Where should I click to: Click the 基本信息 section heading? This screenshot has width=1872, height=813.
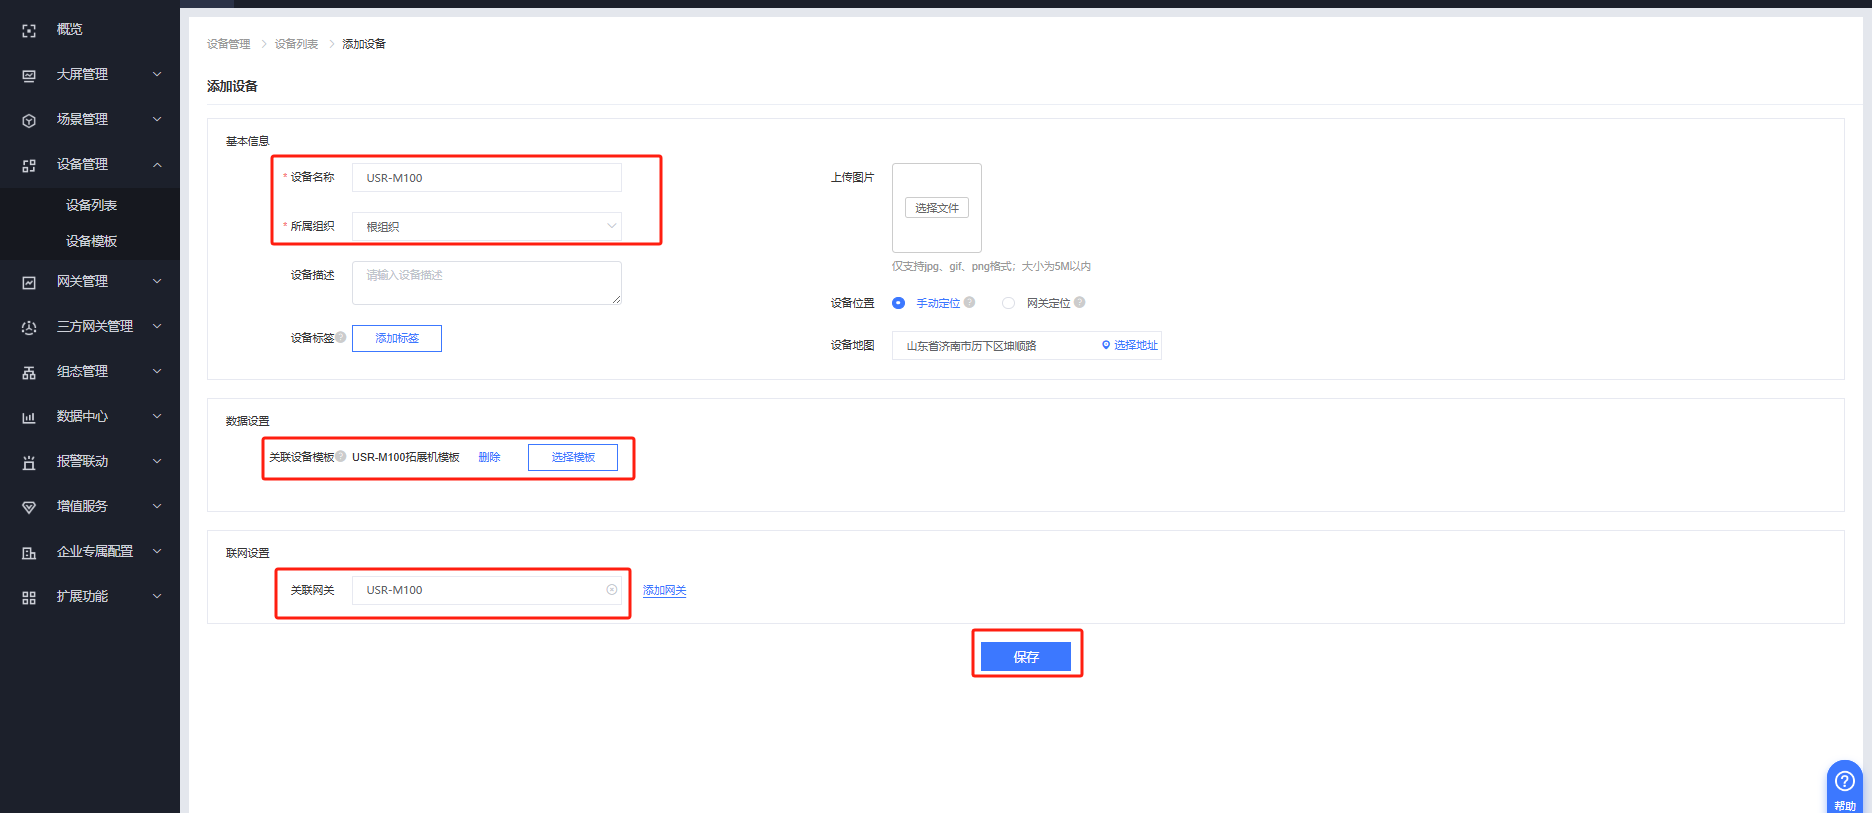click(248, 141)
